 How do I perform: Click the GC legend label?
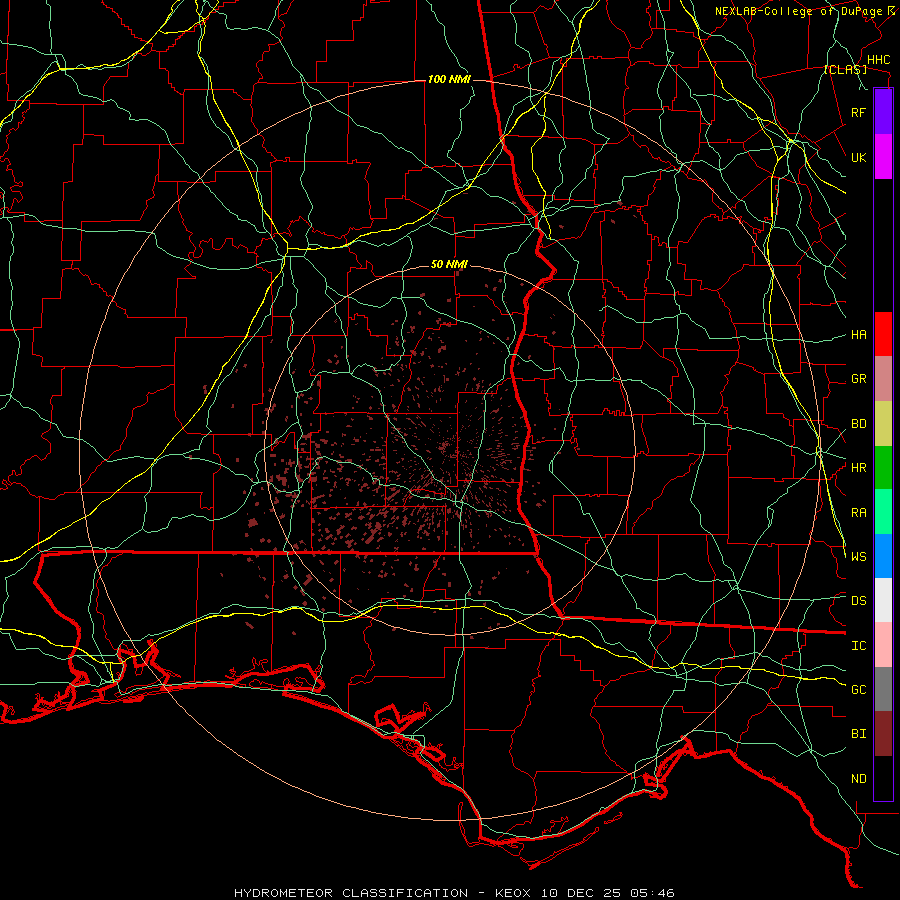point(858,690)
